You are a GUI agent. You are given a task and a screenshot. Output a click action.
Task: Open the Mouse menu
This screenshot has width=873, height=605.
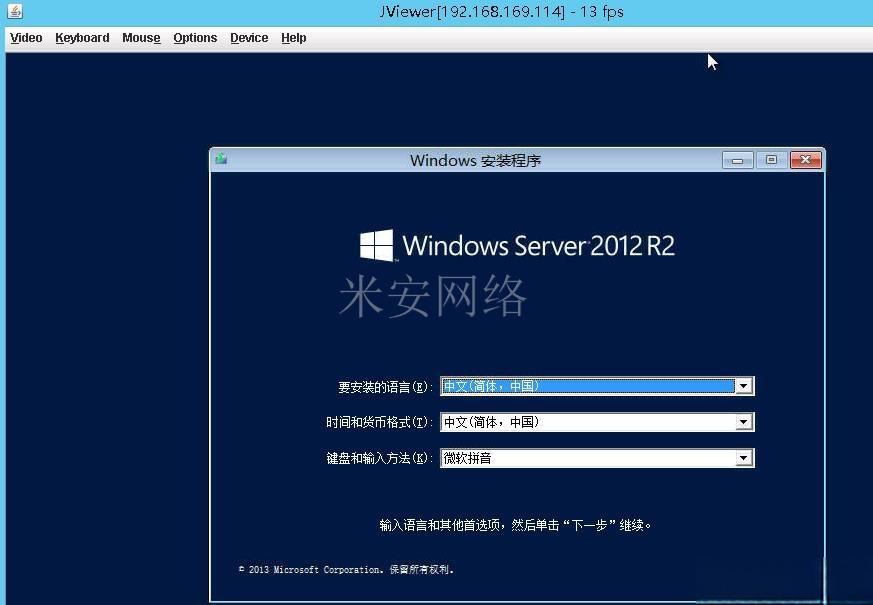pos(141,38)
